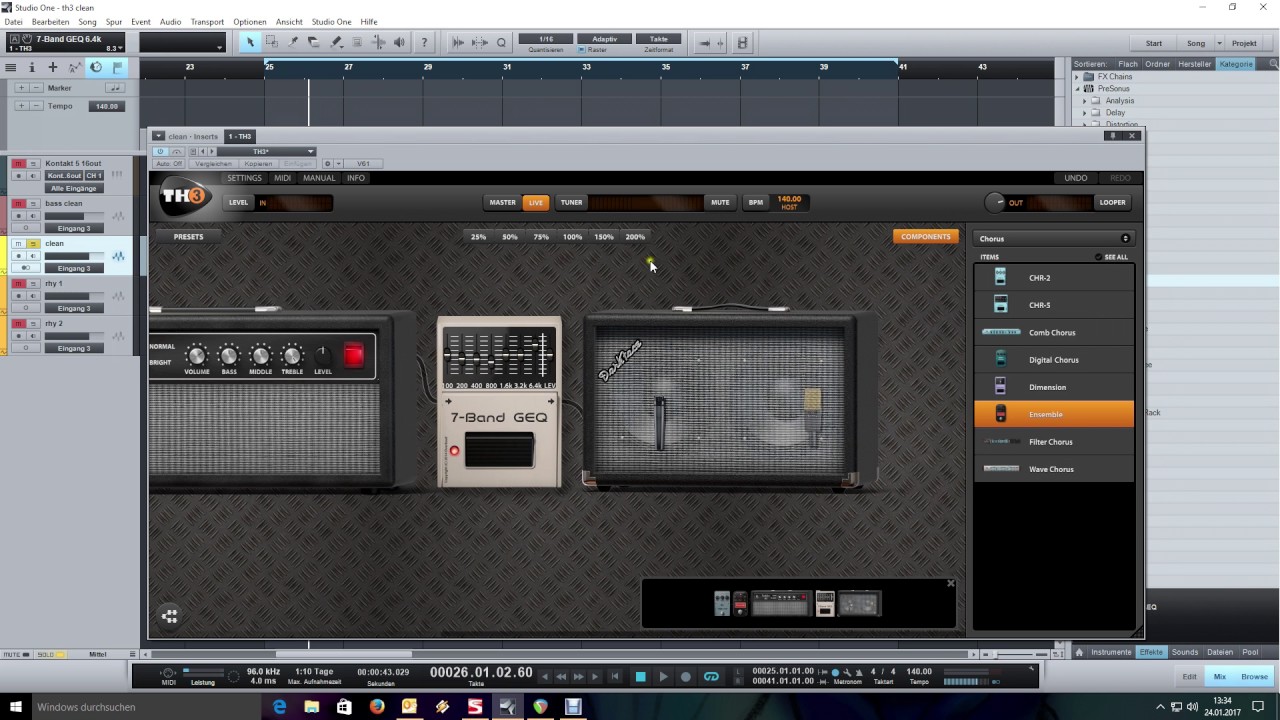Solo the clean track

[33, 244]
